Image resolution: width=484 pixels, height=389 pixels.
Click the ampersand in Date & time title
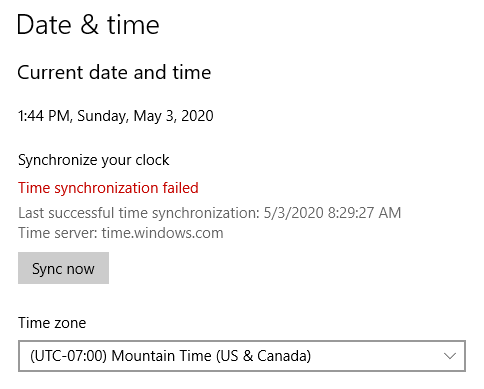coord(89,25)
